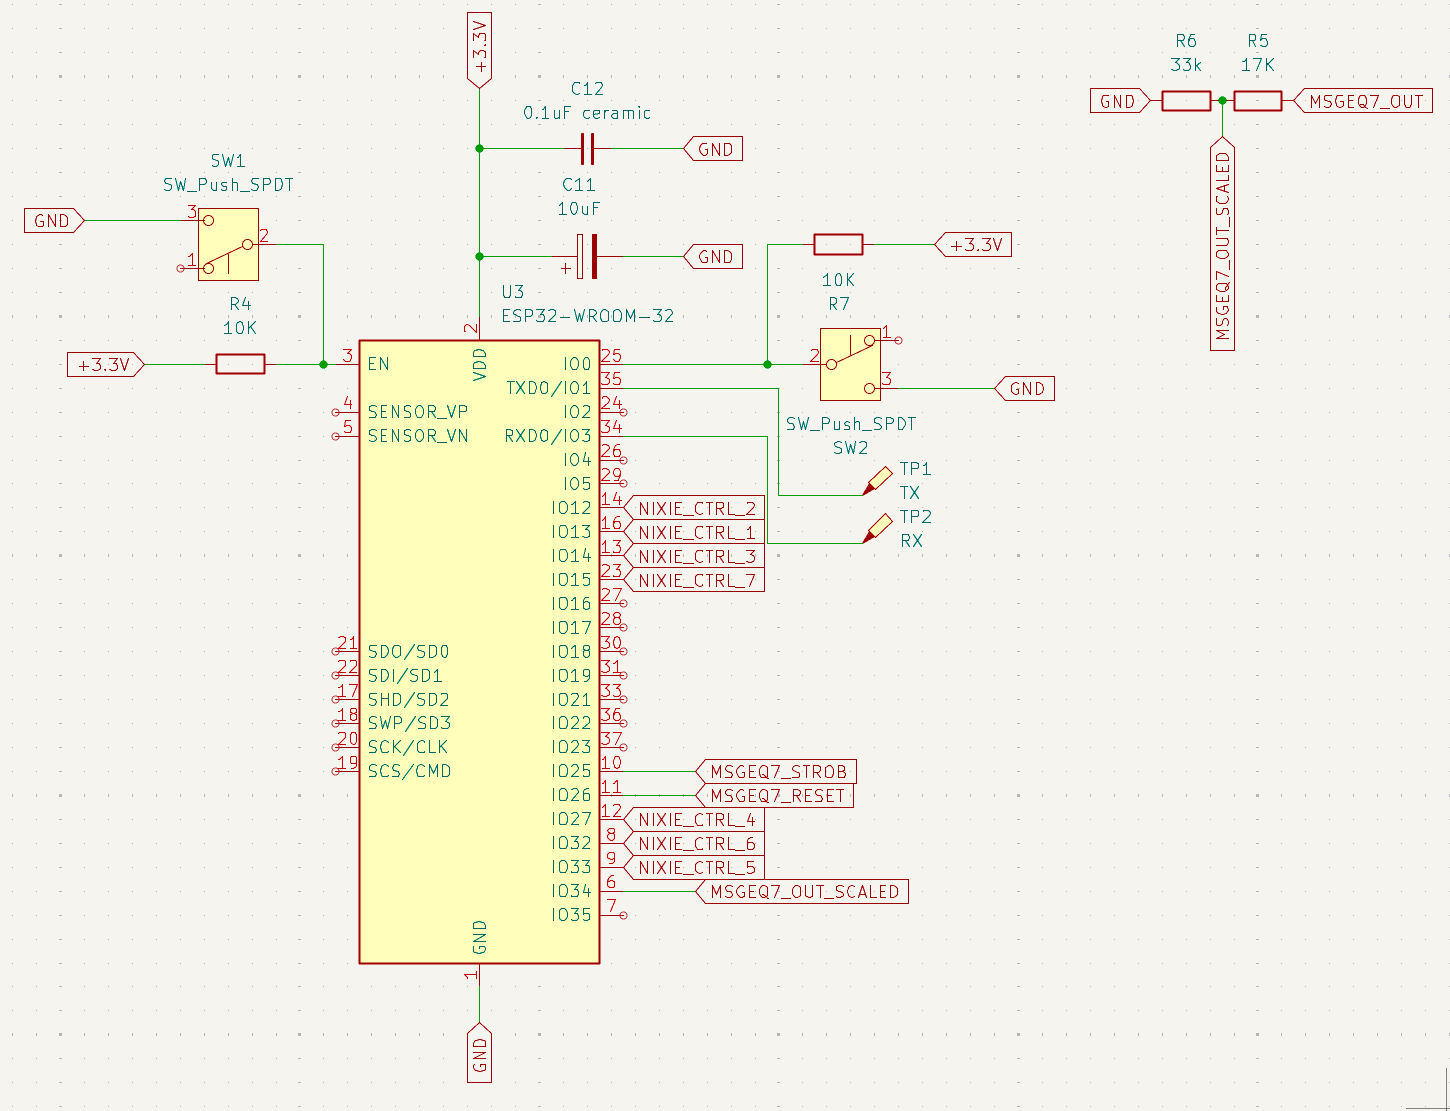
Task: Click the RXD0/IO3 pin name
Action: coord(548,436)
